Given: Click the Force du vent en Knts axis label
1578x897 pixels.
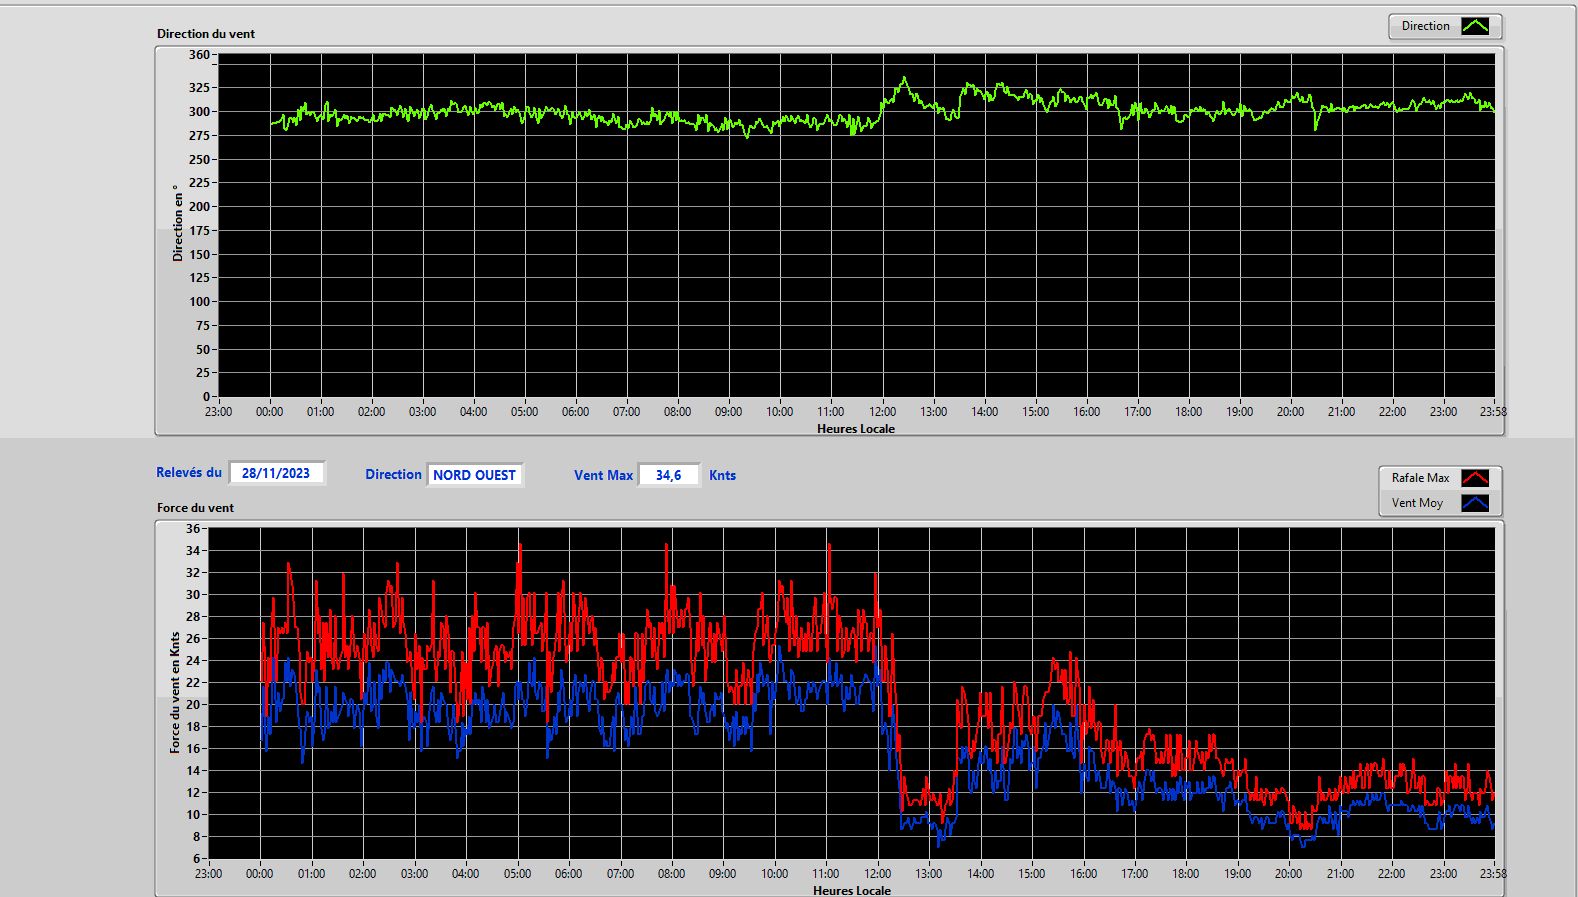Looking at the screenshot, I should (175, 692).
